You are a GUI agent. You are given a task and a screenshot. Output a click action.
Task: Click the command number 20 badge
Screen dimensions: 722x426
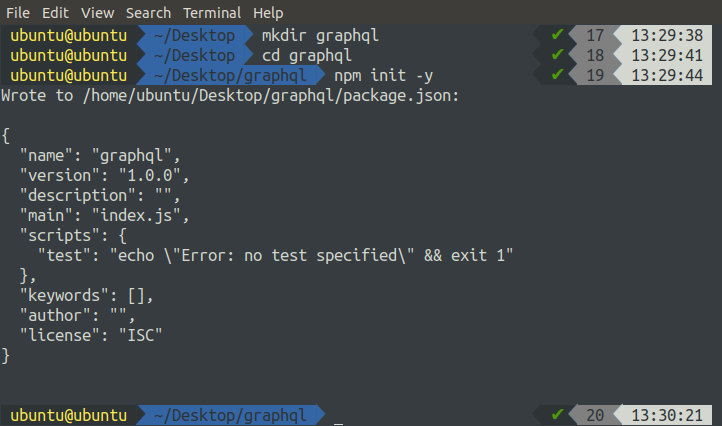596,415
